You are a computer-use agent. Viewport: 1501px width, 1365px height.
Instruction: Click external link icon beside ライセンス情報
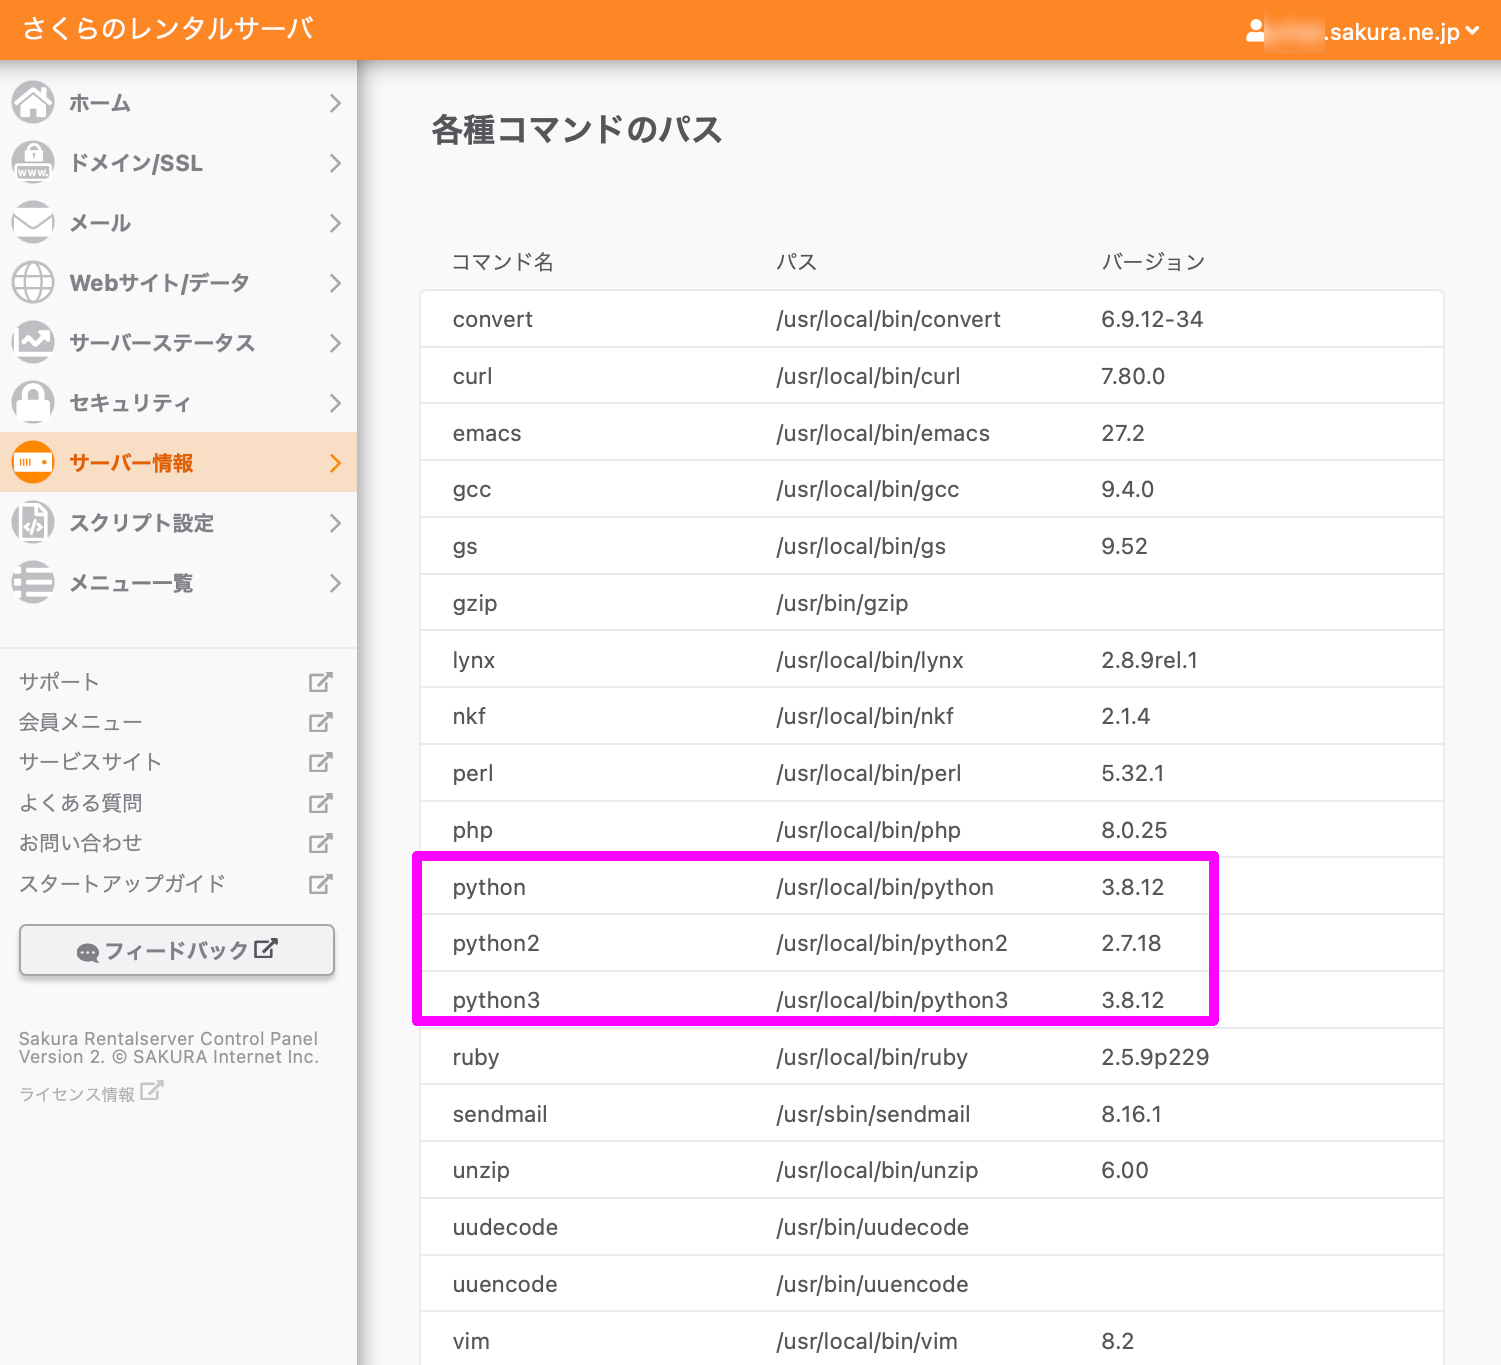click(x=151, y=1091)
